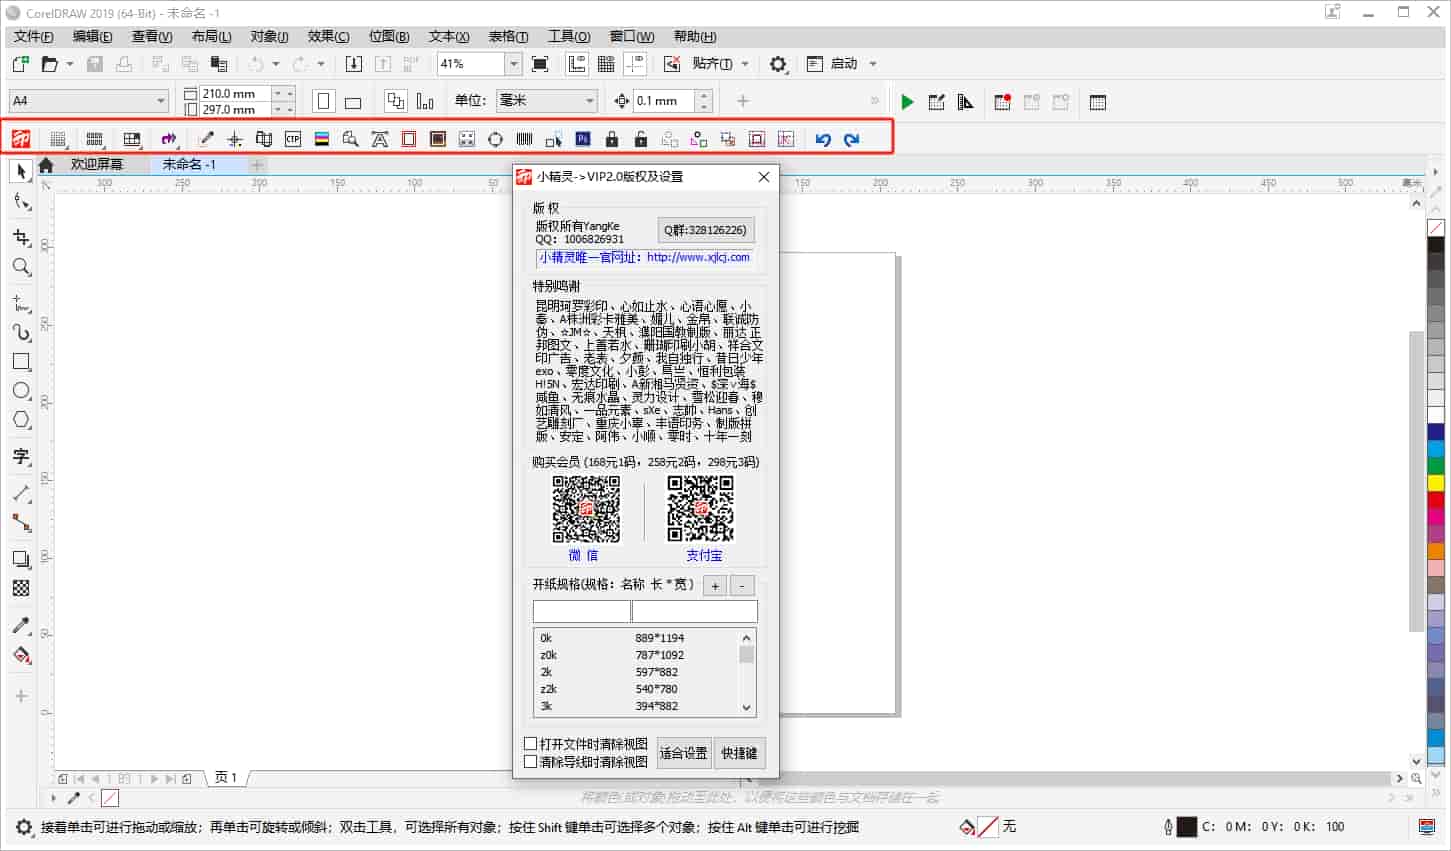Open the 对象(J) menu
Image resolution: width=1451 pixels, height=851 pixels.
tap(269, 36)
